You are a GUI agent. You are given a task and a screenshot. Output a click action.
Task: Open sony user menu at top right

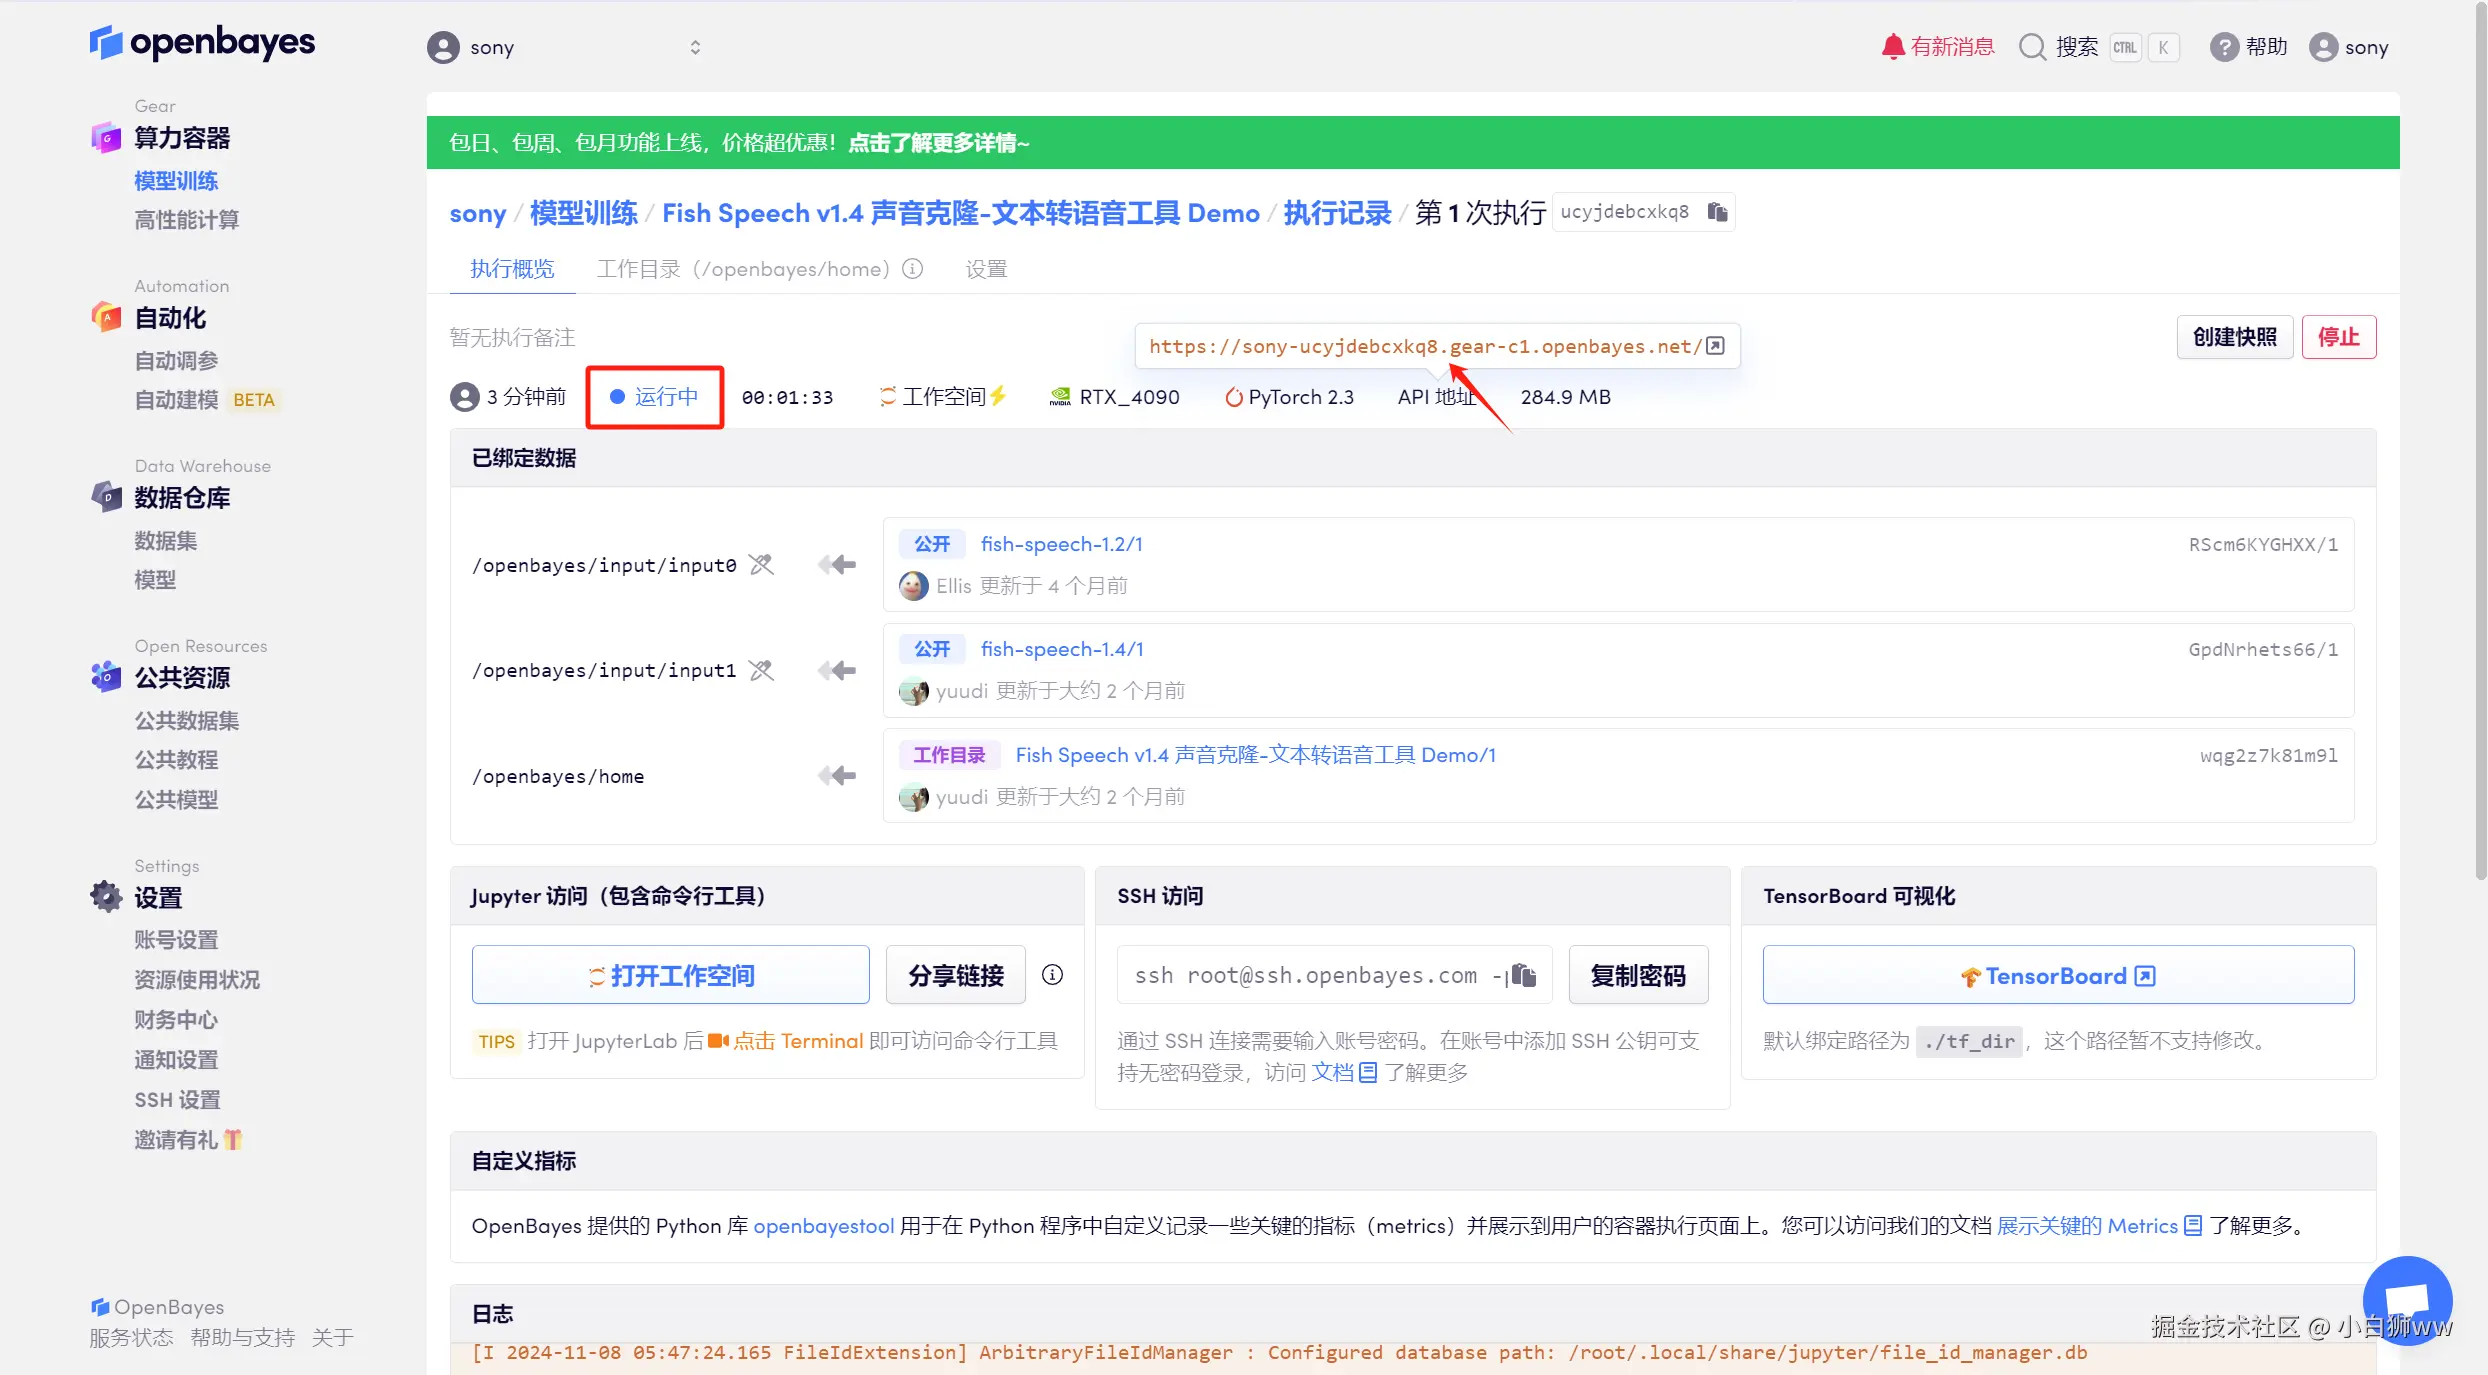pyautogui.click(x=2349, y=47)
